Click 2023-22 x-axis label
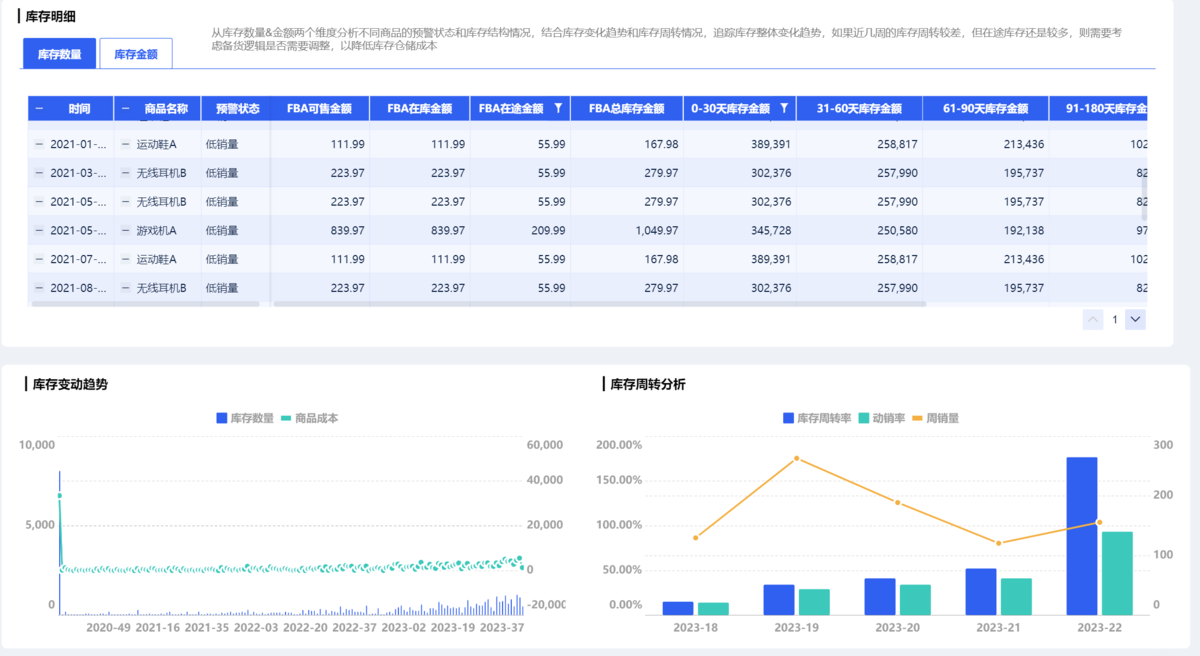This screenshot has height=656, width=1200. pyautogui.click(x=1098, y=628)
